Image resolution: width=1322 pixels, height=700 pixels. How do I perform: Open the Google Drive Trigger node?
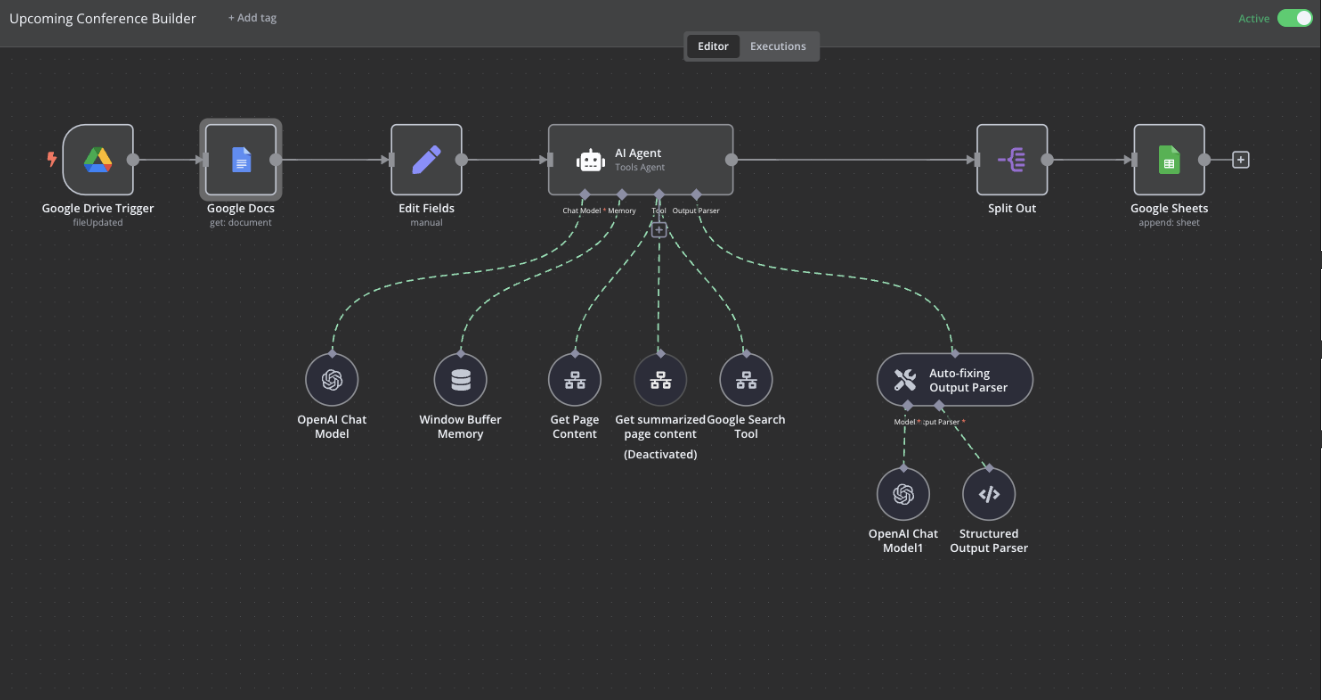[x=98, y=159]
